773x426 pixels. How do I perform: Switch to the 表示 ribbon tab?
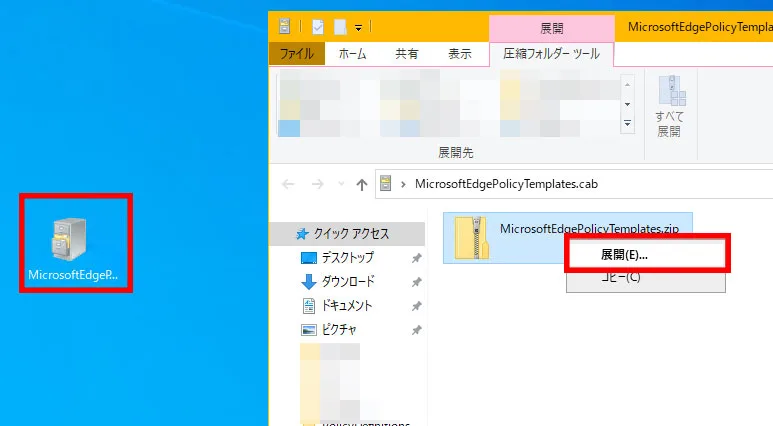459,54
